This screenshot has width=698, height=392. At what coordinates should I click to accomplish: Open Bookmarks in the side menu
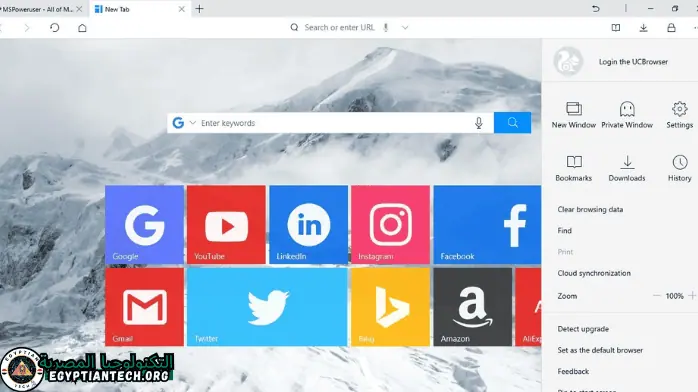(x=574, y=168)
